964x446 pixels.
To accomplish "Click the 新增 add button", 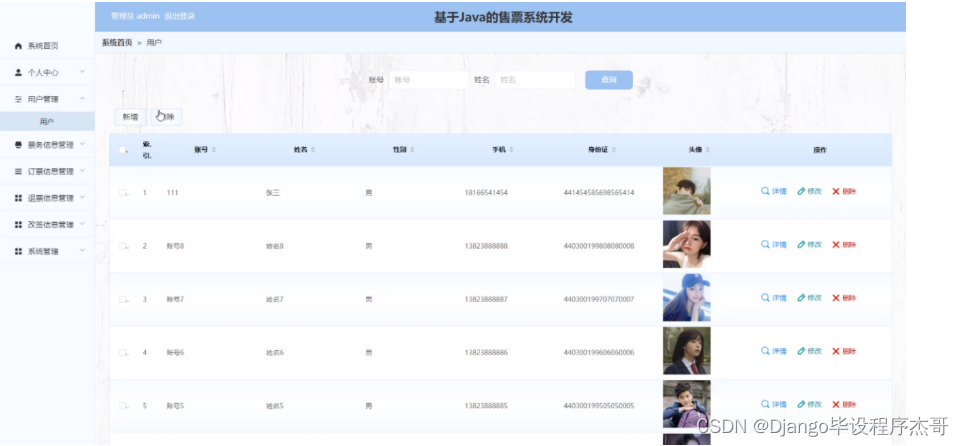I will click(130, 117).
